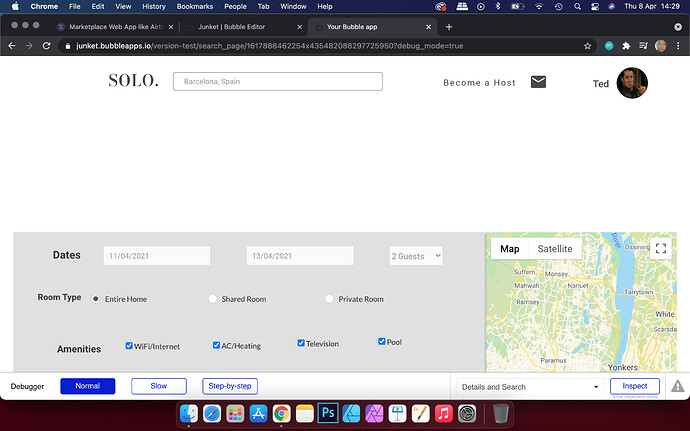This screenshot has width=690, height=431.
Task: Set debugger to Slow speed
Action: point(159,386)
